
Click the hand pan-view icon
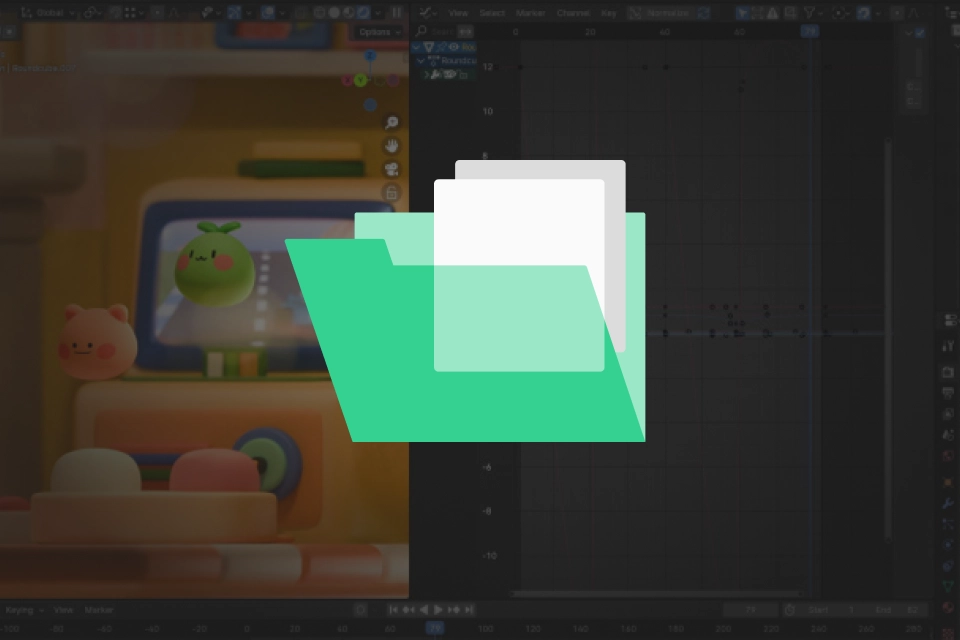click(x=392, y=146)
